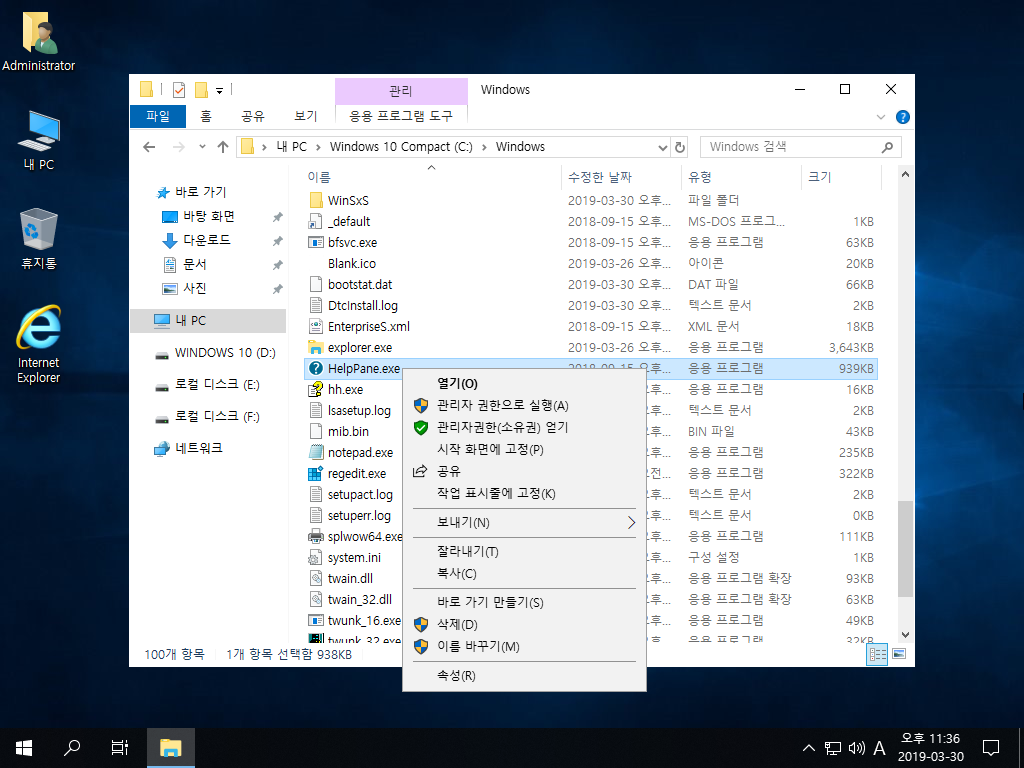Open the recent locations dropdown arrow
1024x768 pixels.
[202, 147]
